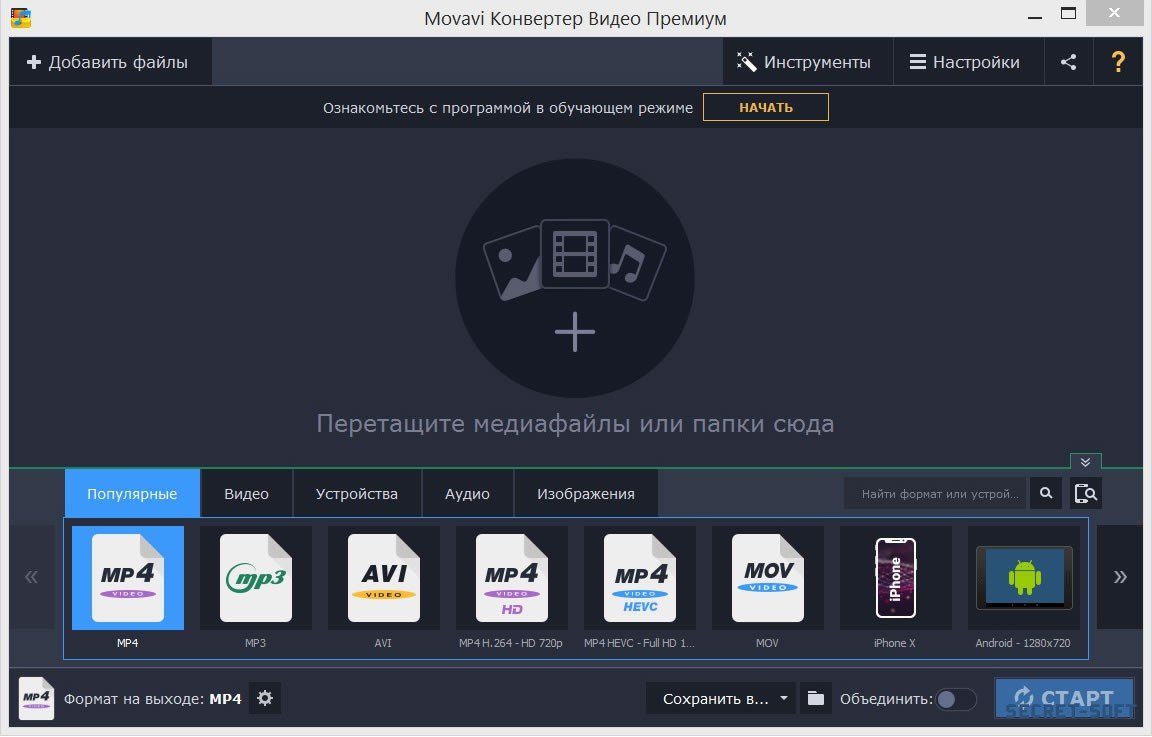This screenshot has width=1152, height=737.
Task: Click the format search input field
Action: click(938, 493)
